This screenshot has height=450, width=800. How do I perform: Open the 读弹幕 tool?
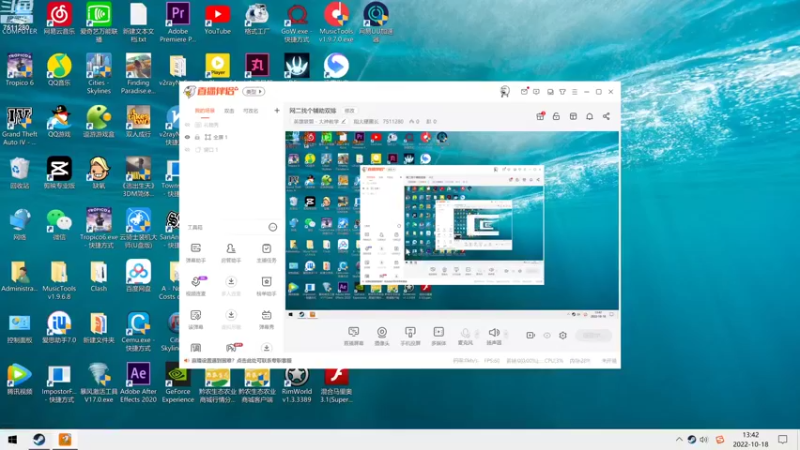(195, 319)
